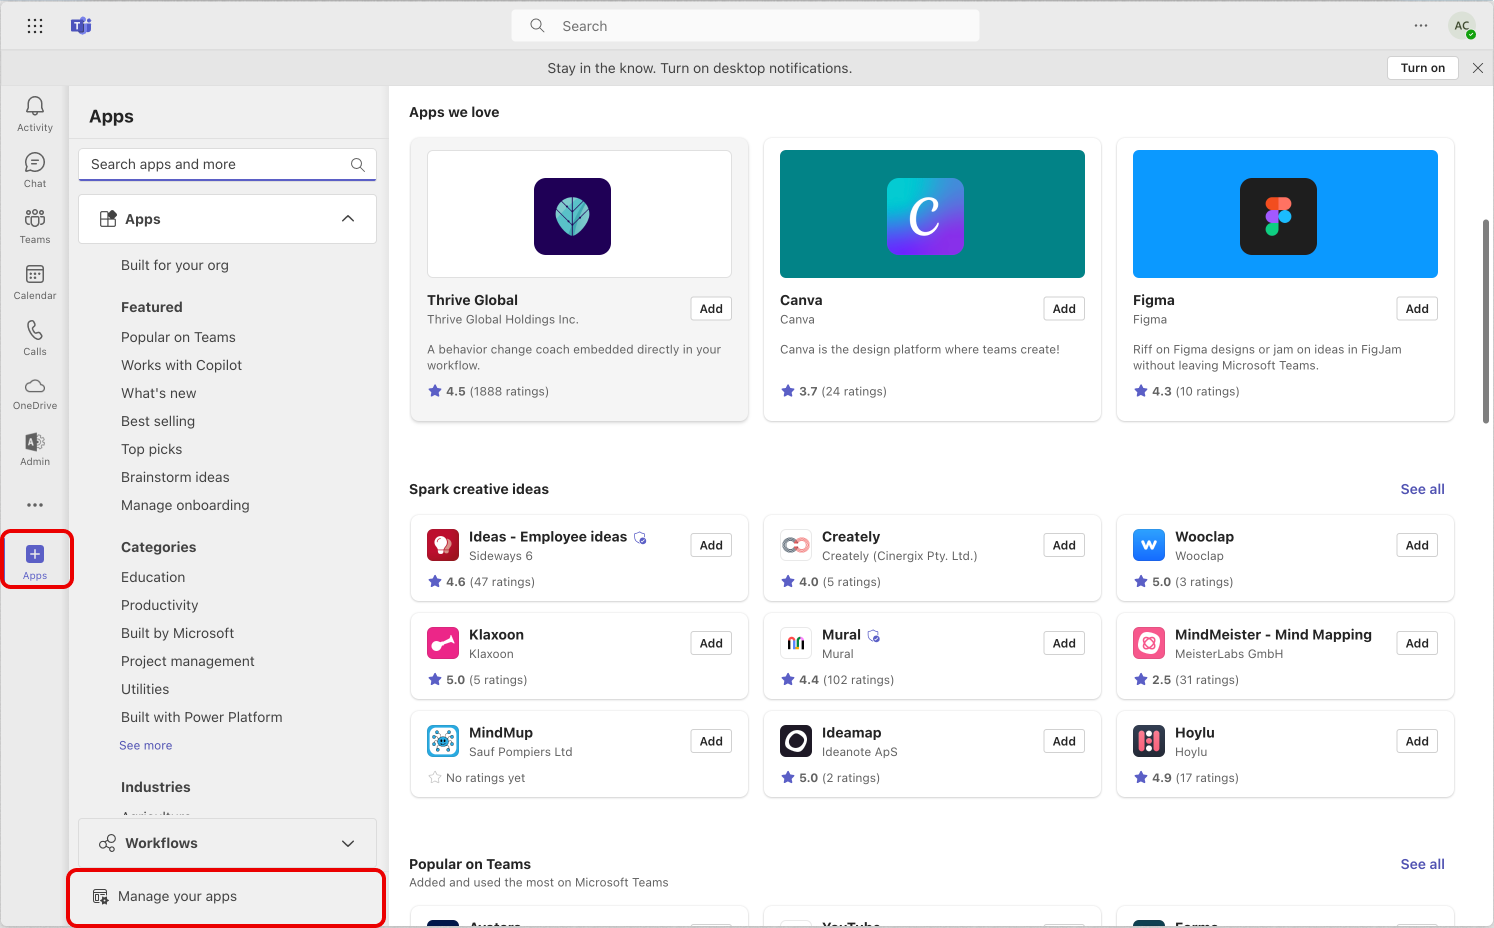See all Popular on Teams apps

1422,864
